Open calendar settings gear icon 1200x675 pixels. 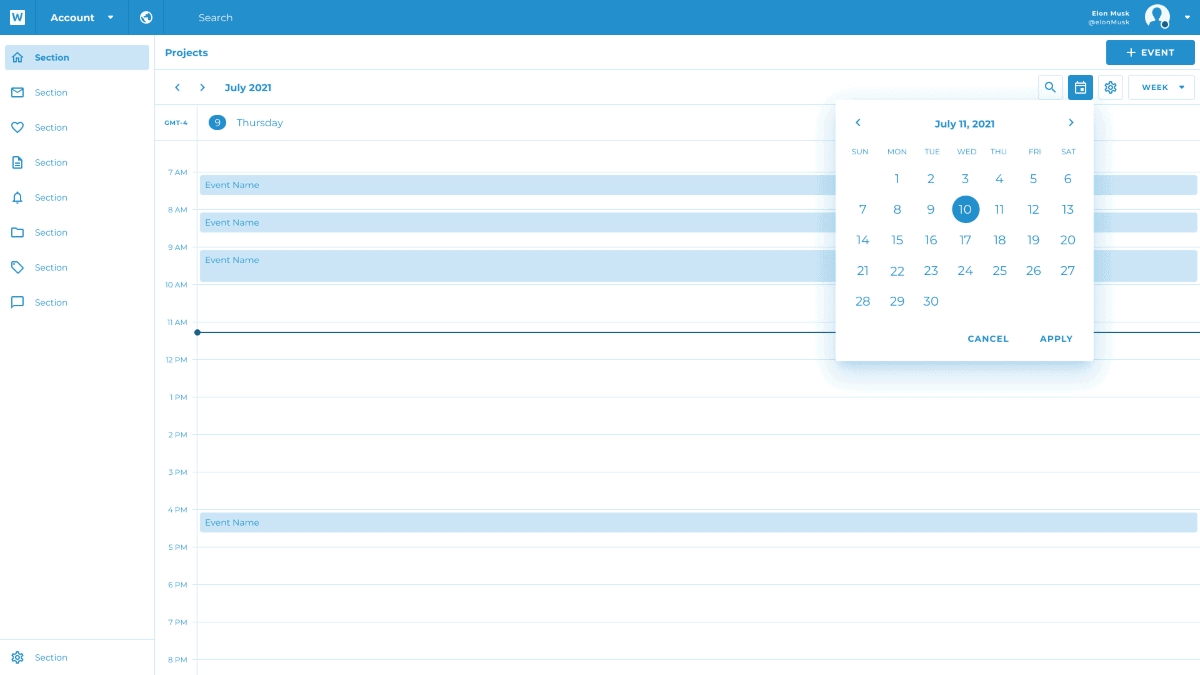click(1110, 87)
